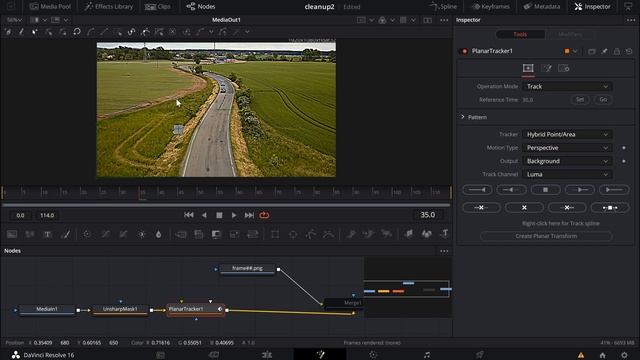
Task: Add a Text+ node from toolbar
Action: (47, 234)
